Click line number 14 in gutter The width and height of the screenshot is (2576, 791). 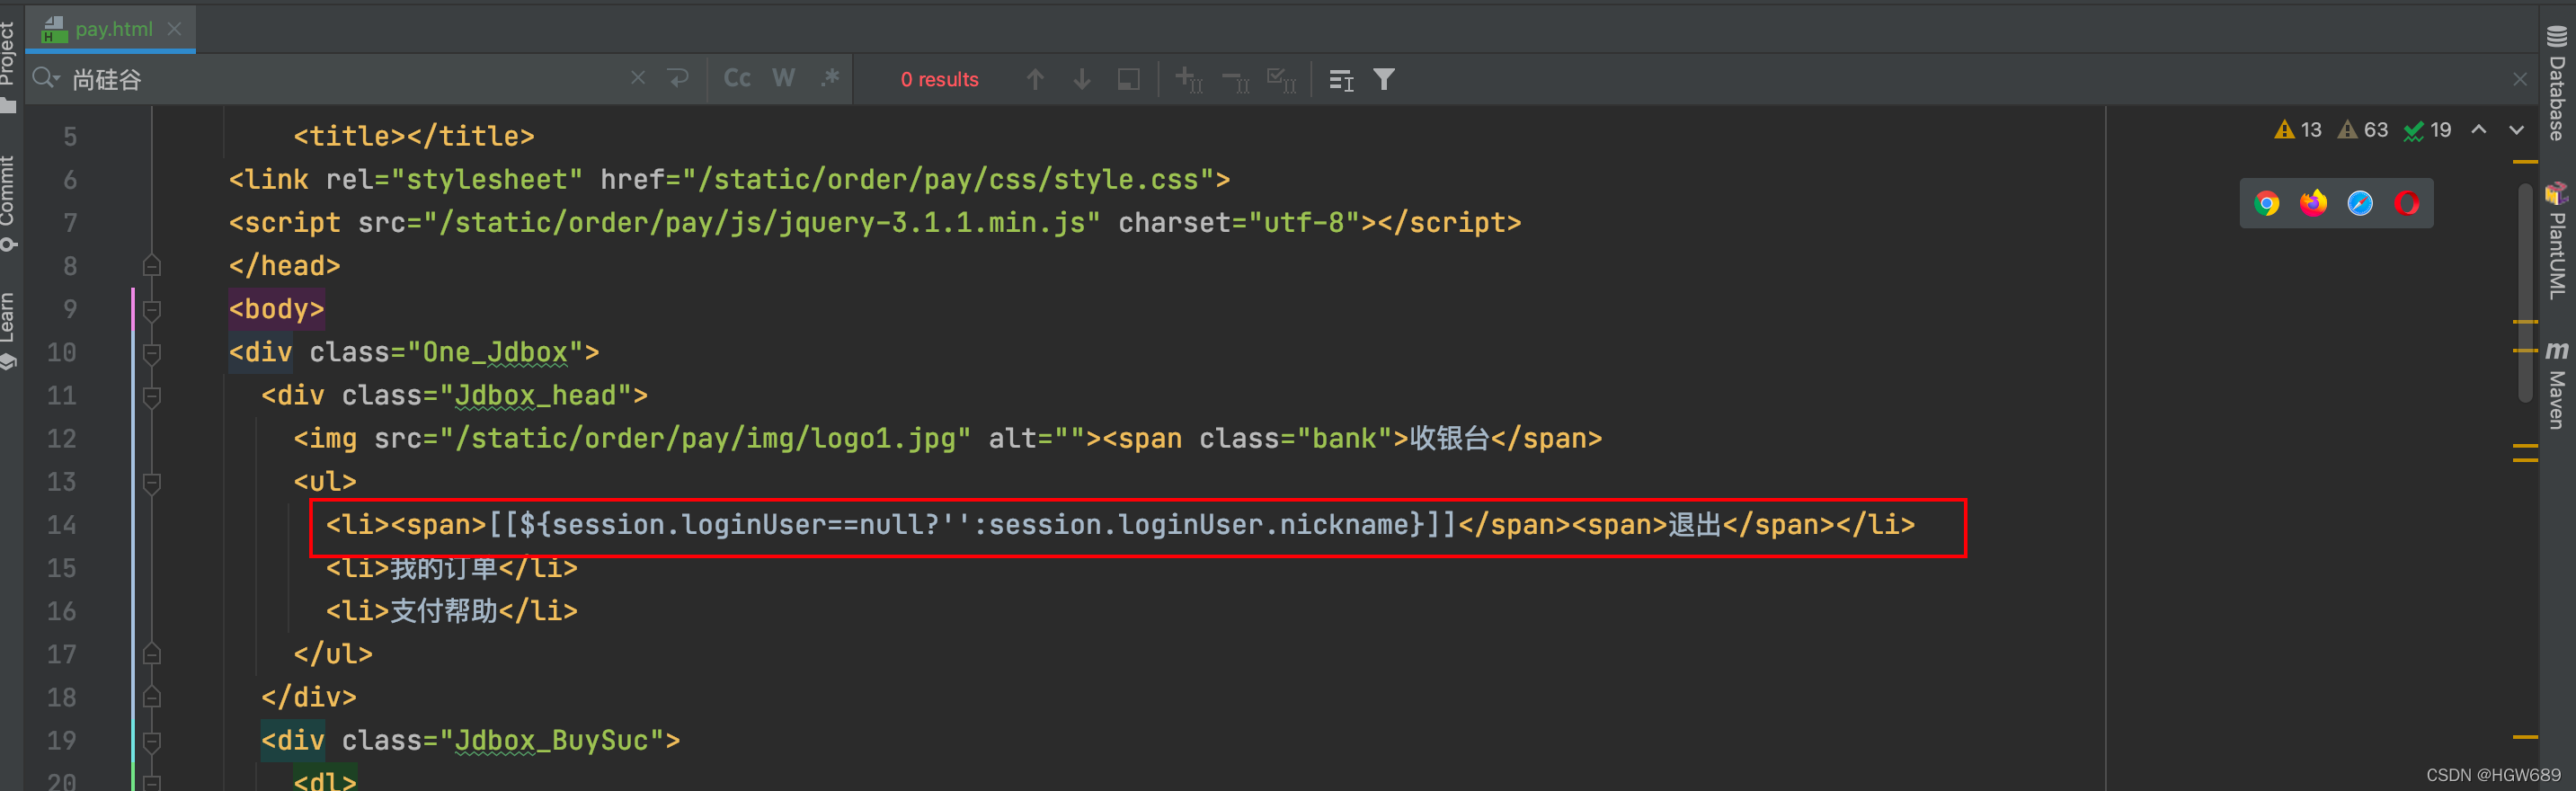tap(61, 525)
